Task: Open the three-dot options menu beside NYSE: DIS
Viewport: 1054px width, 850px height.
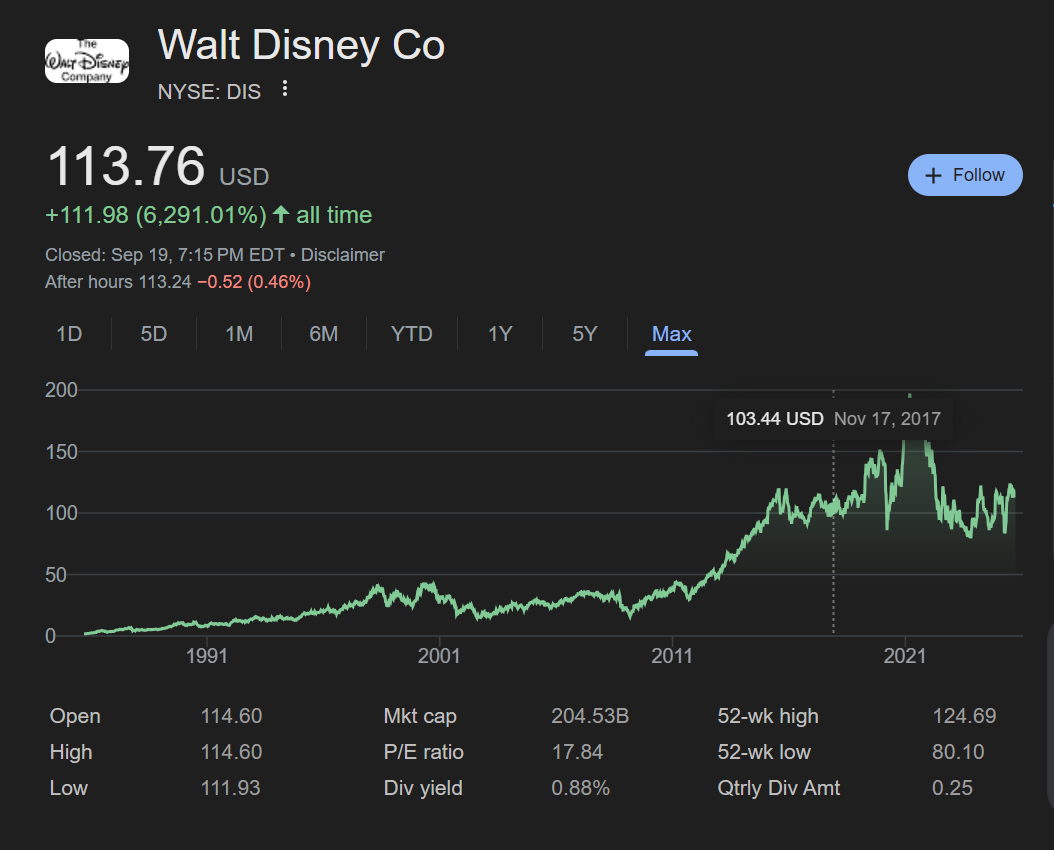Action: pos(285,90)
